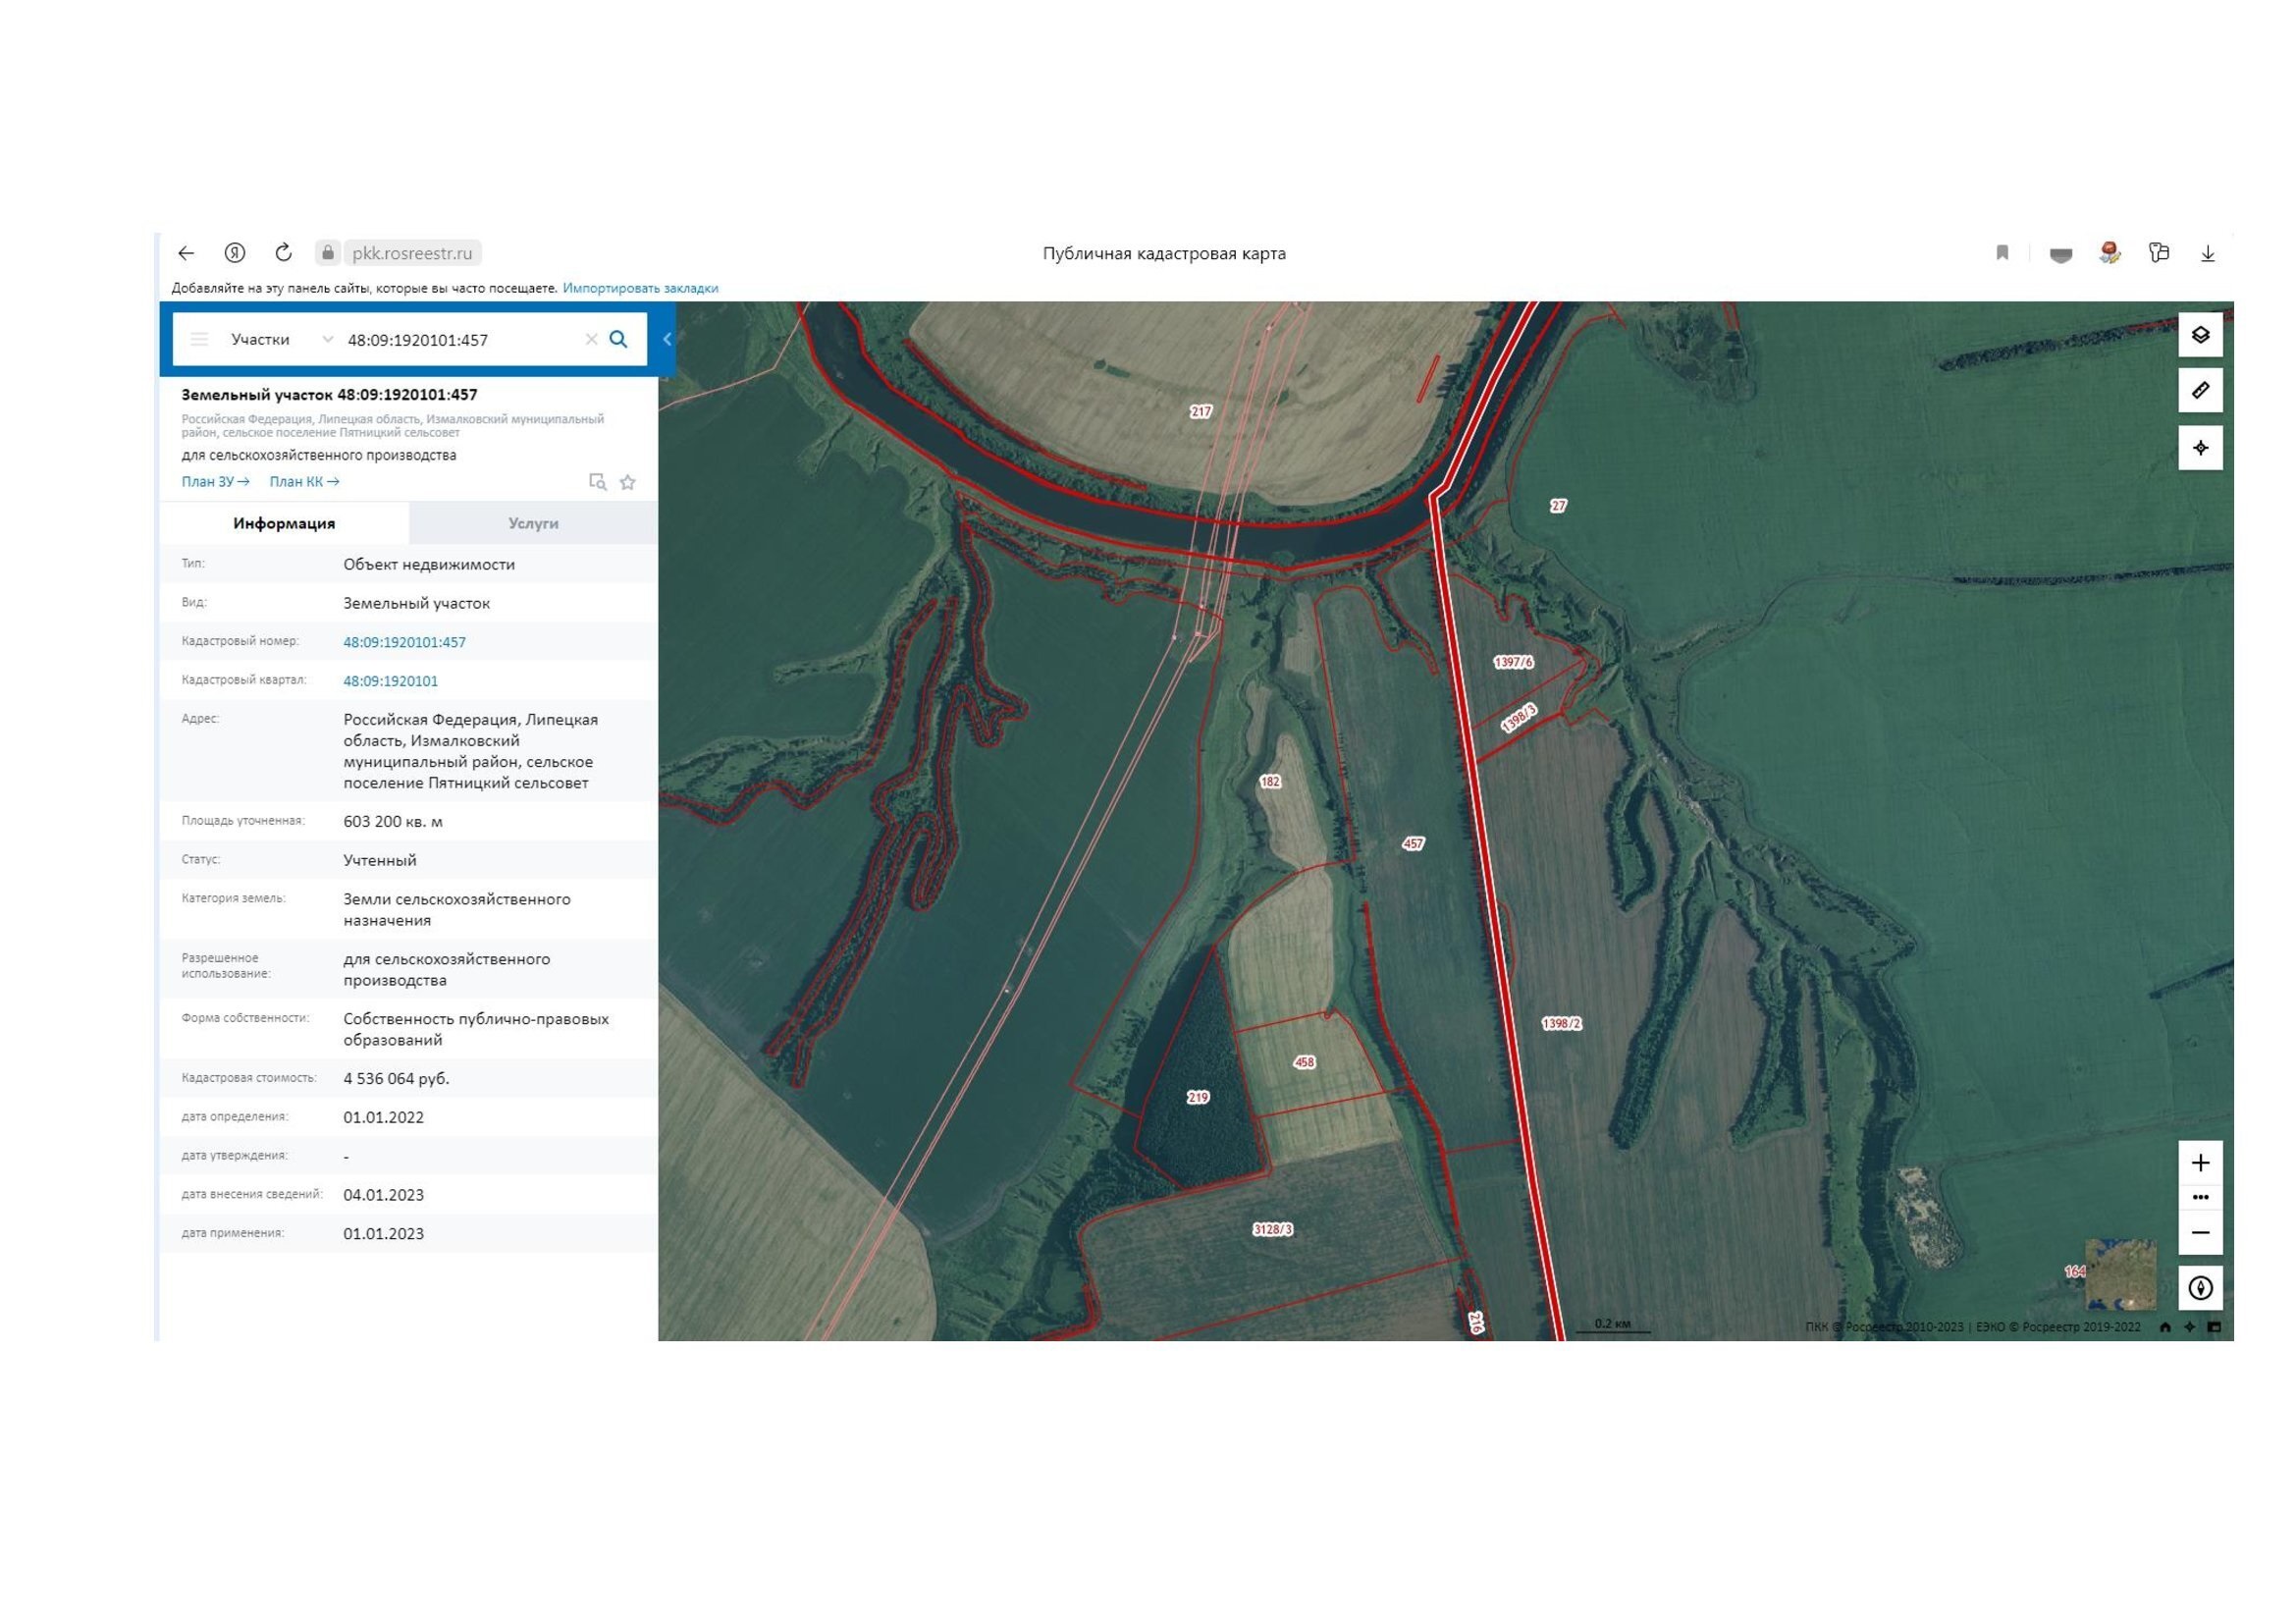Click the star-shaped icon in map footer
Viewport: 2296px width, 1624px height.
coord(2189,1327)
